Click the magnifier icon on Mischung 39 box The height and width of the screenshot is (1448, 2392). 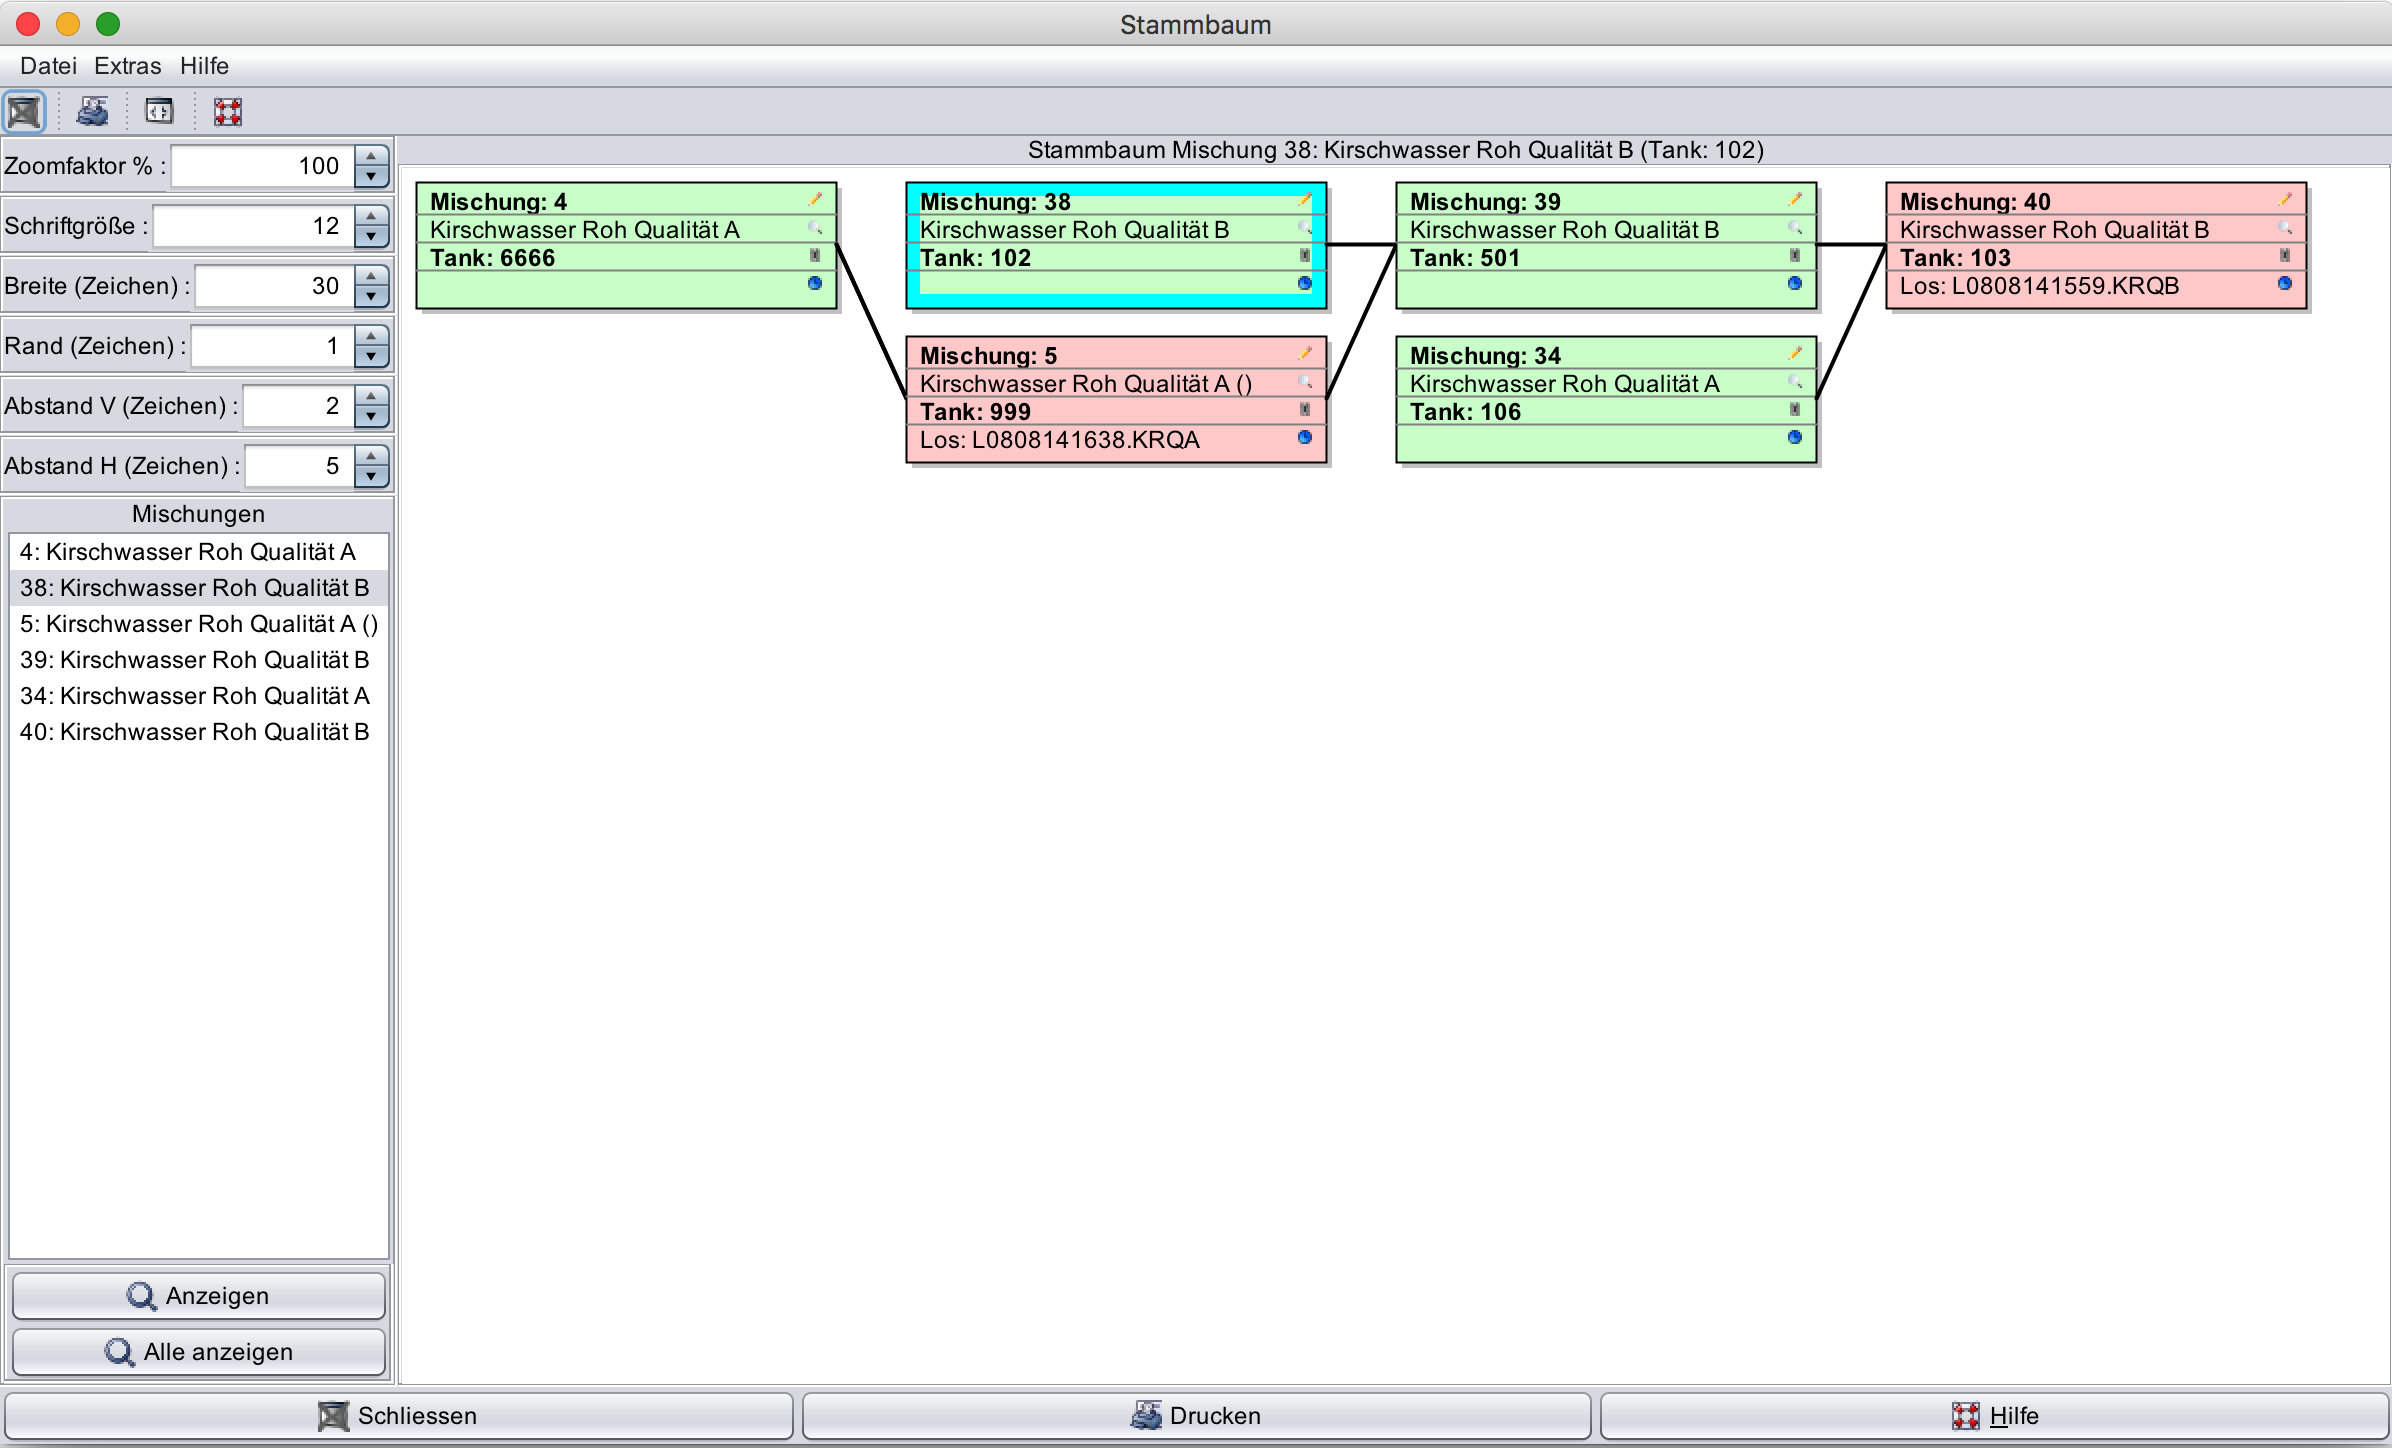click(1795, 228)
